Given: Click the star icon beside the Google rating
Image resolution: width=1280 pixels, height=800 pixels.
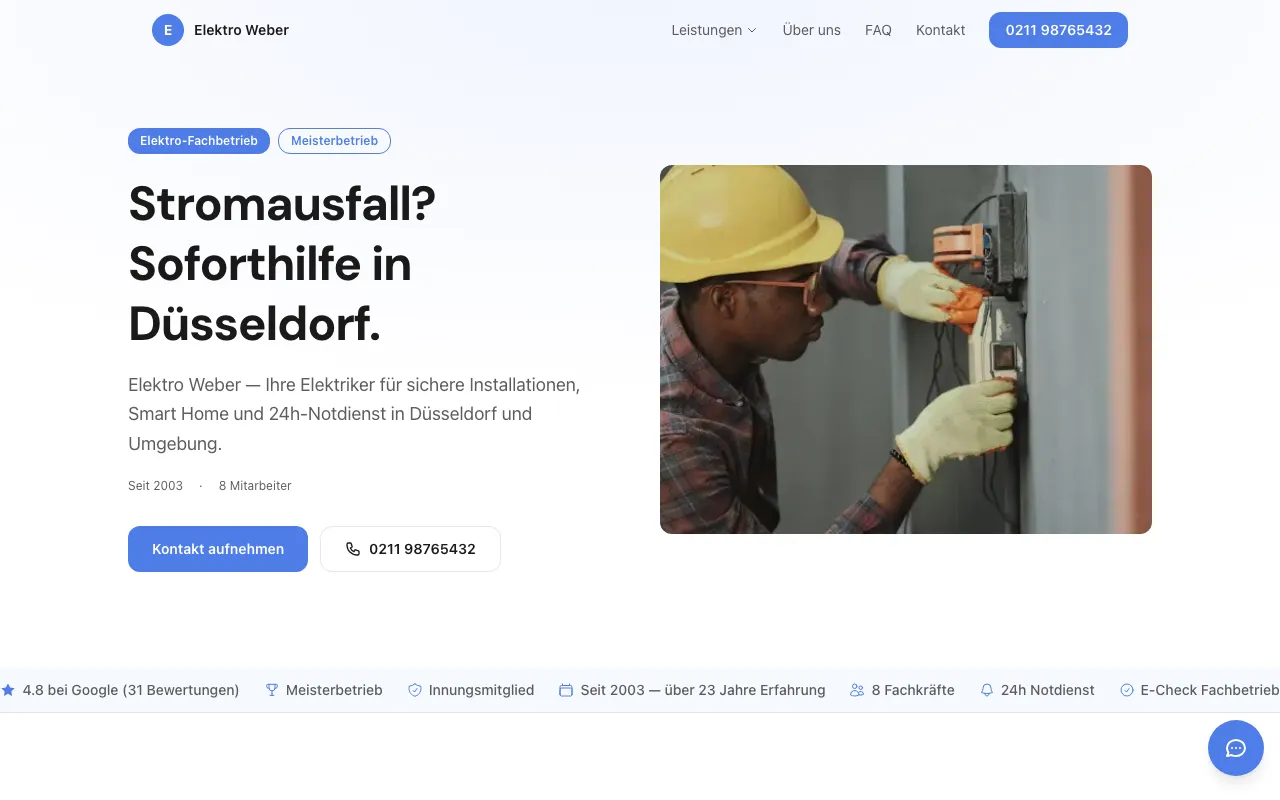Looking at the screenshot, I should pos(8,689).
